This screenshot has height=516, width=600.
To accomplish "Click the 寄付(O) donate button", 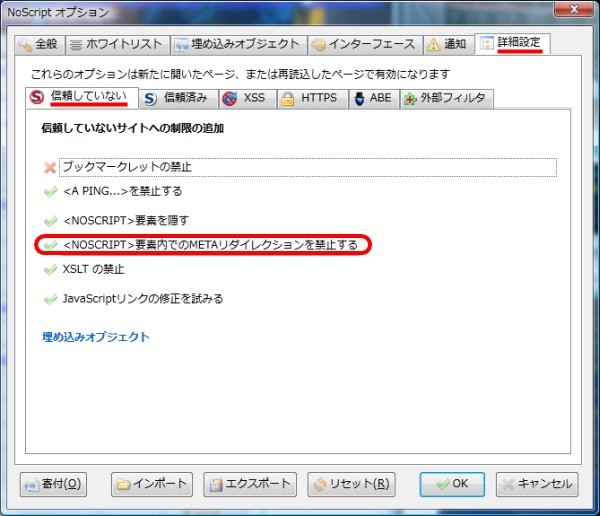I will coord(53,484).
